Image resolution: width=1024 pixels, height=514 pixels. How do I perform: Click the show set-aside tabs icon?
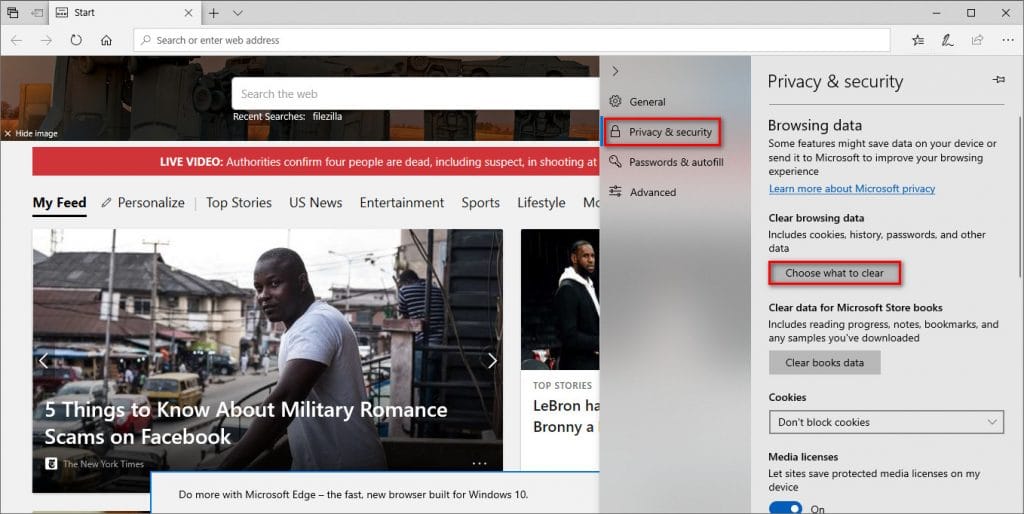click(x=37, y=12)
